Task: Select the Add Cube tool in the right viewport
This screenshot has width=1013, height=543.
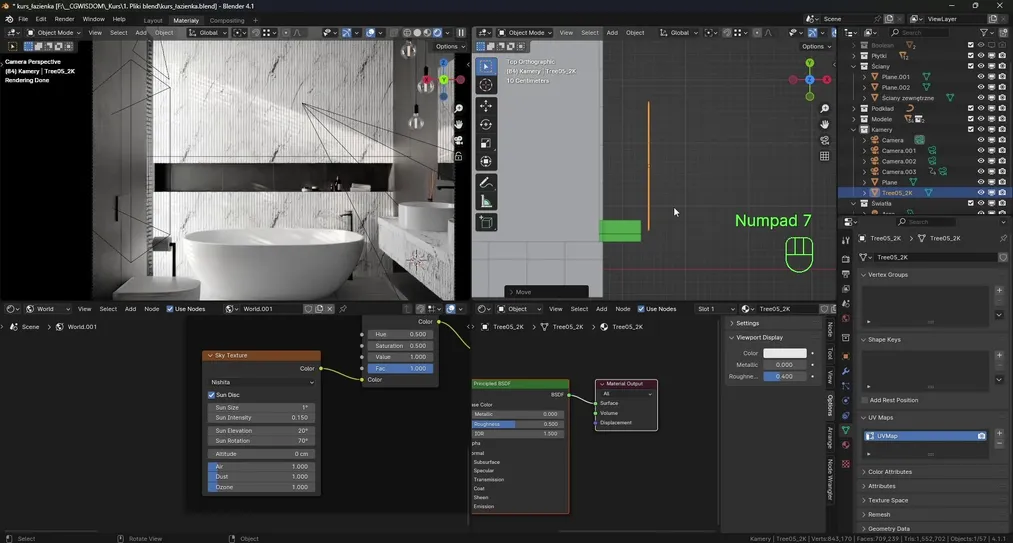Action: pos(485,223)
